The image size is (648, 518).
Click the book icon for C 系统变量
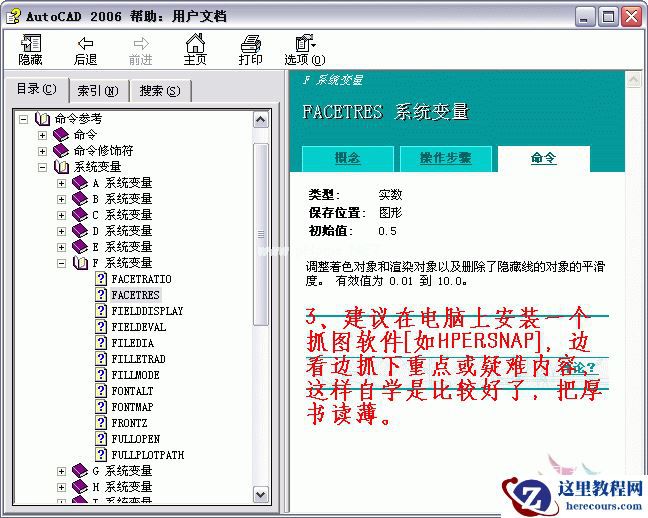point(80,215)
